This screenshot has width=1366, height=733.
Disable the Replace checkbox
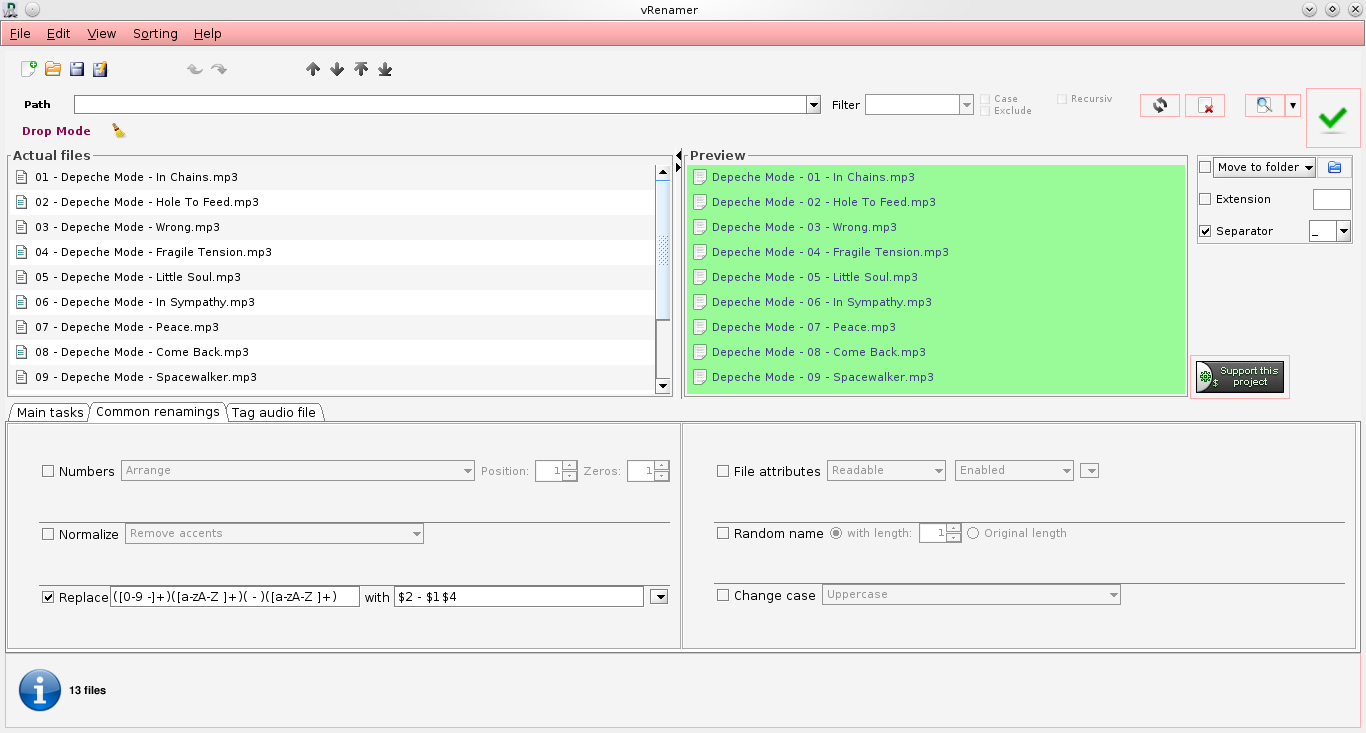click(48, 597)
